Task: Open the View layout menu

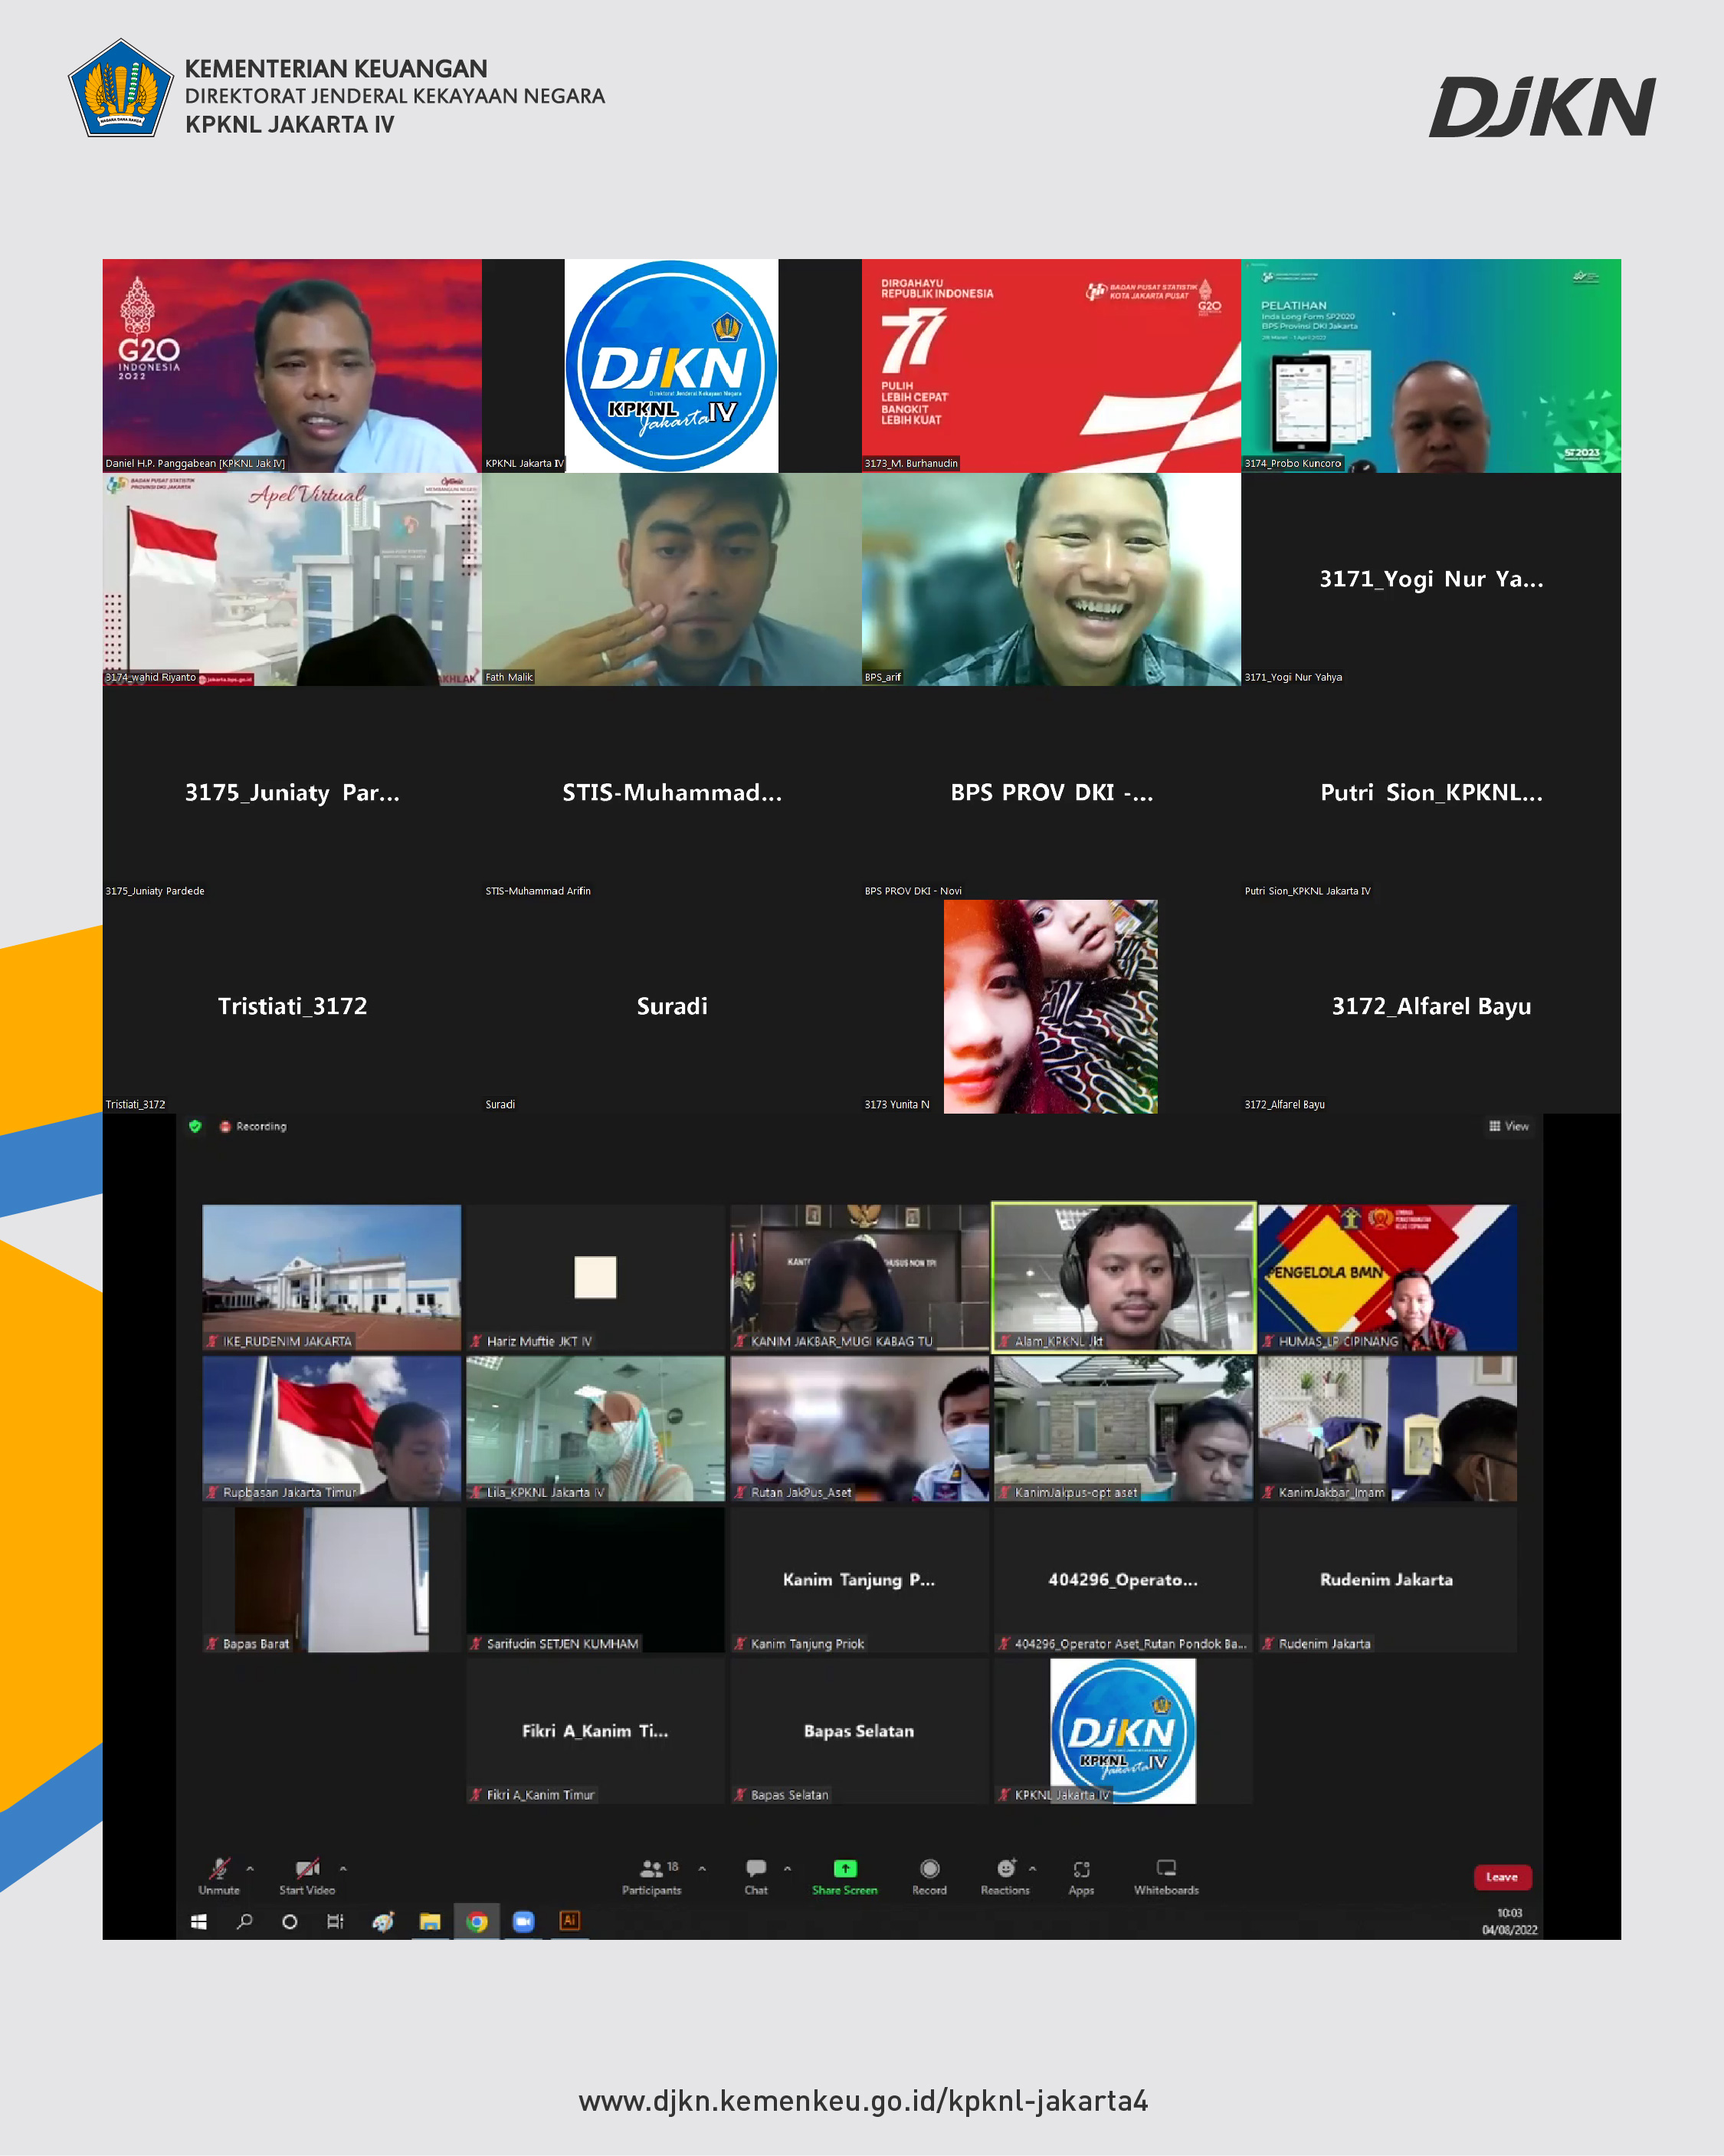Action: coord(1509,1126)
